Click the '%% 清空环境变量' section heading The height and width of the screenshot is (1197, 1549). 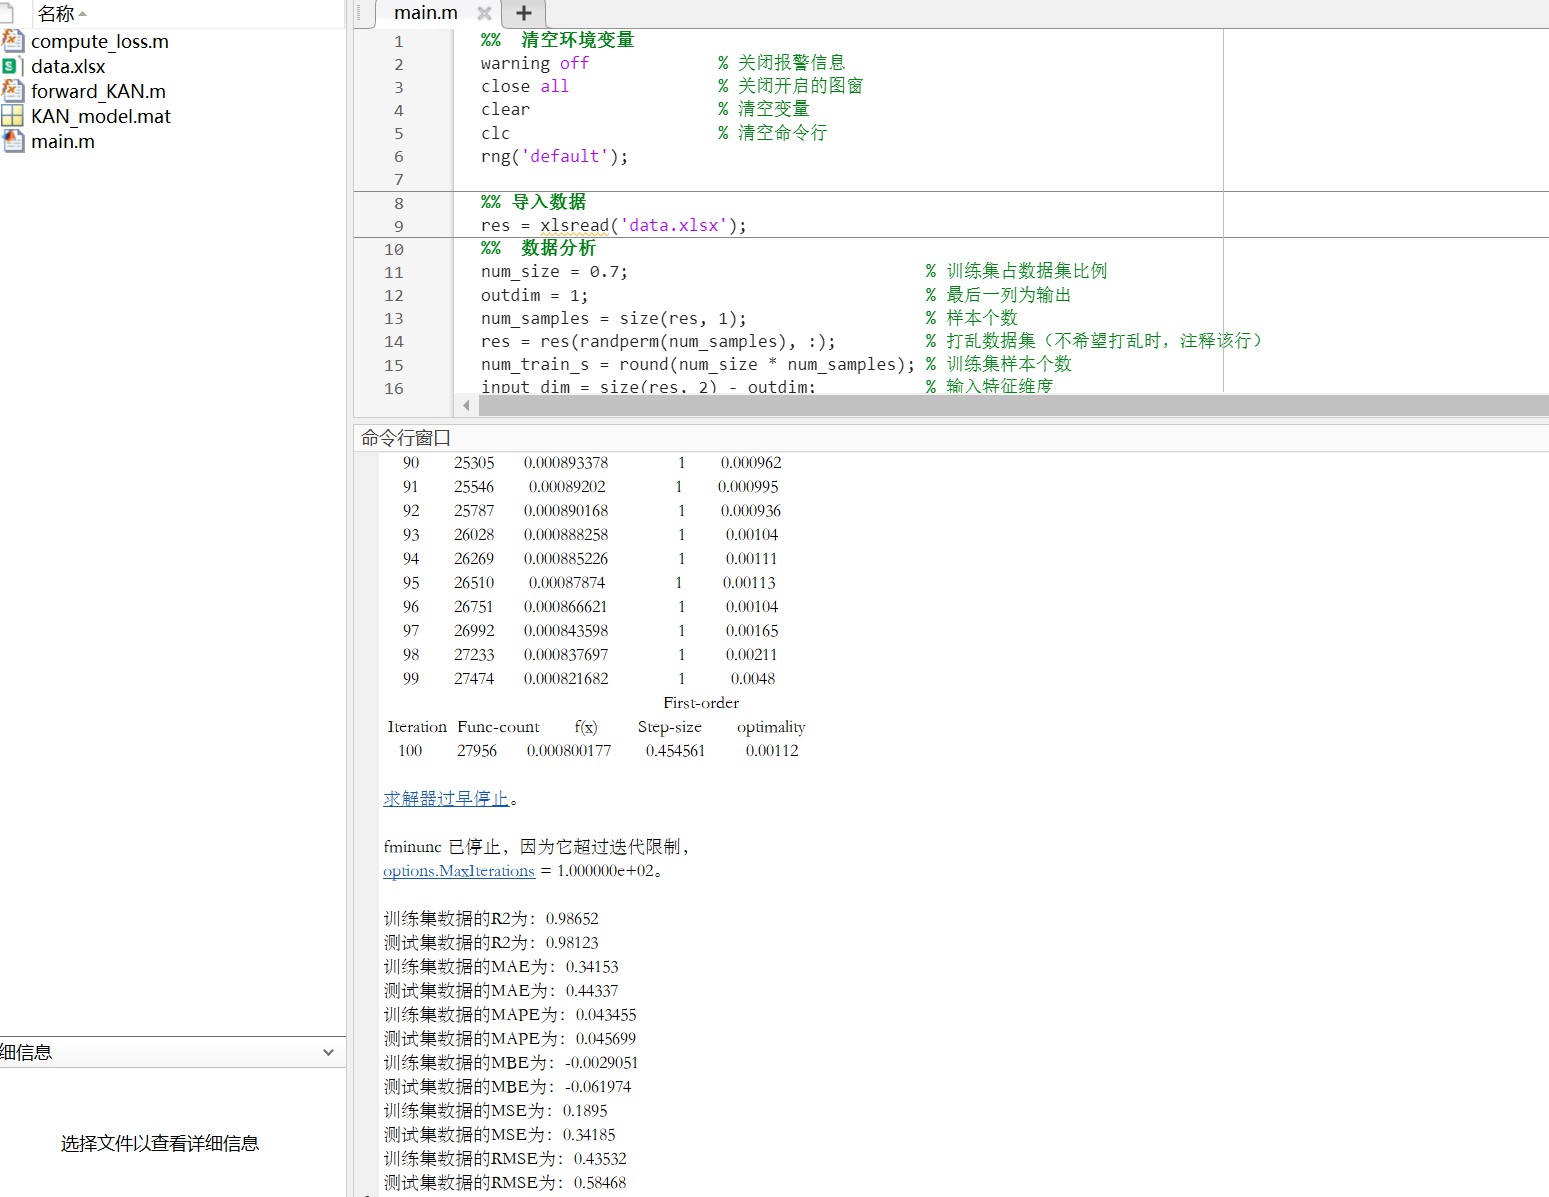click(x=557, y=40)
